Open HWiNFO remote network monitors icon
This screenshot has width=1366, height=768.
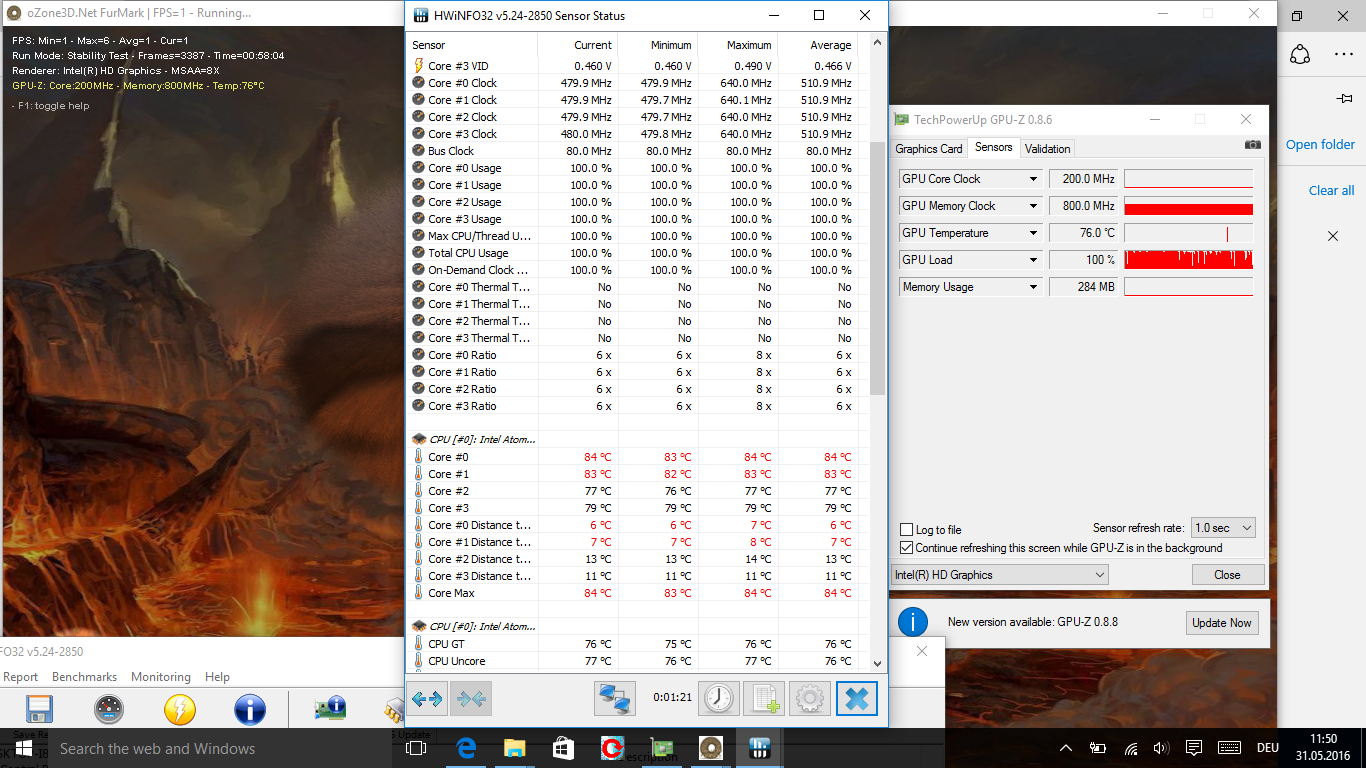click(x=614, y=699)
